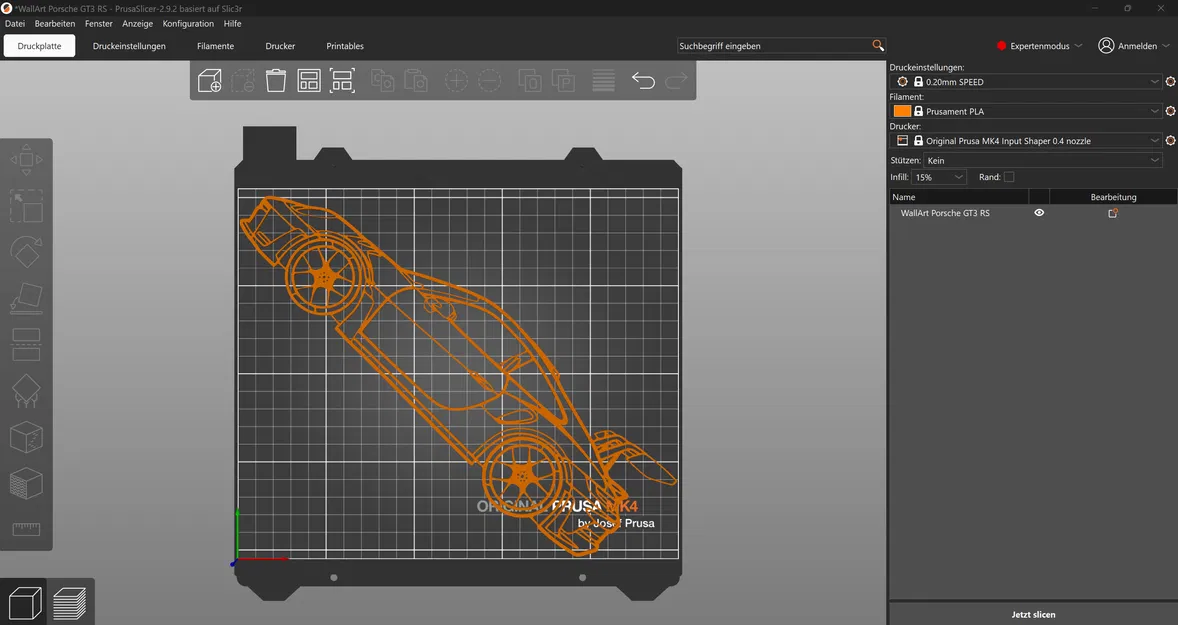The height and width of the screenshot is (625, 1178).
Task: Click the Split to objects icon
Action: click(530, 80)
